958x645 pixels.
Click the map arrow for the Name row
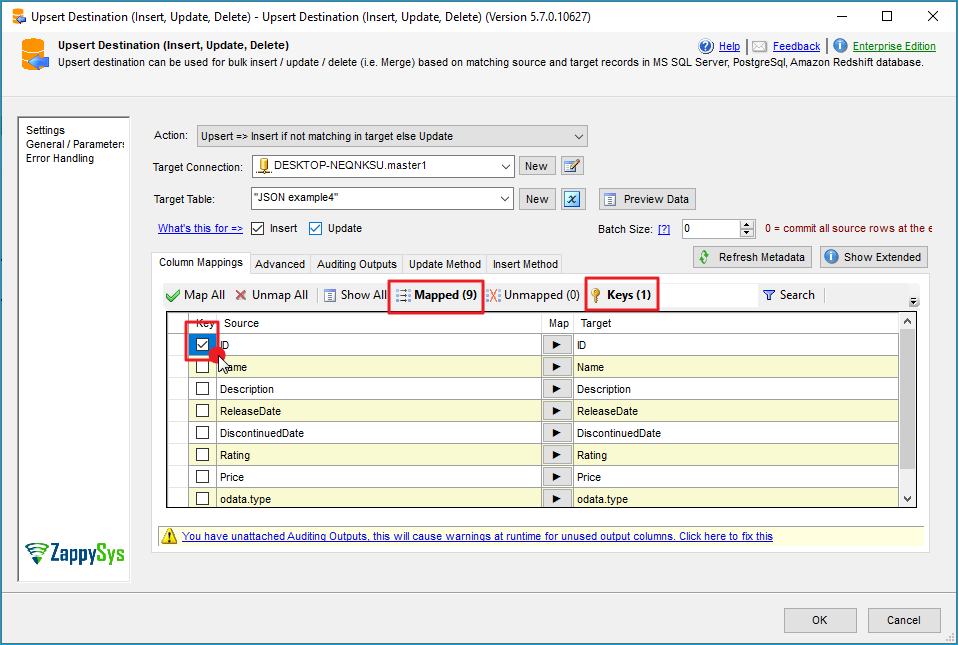click(x=557, y=367)
